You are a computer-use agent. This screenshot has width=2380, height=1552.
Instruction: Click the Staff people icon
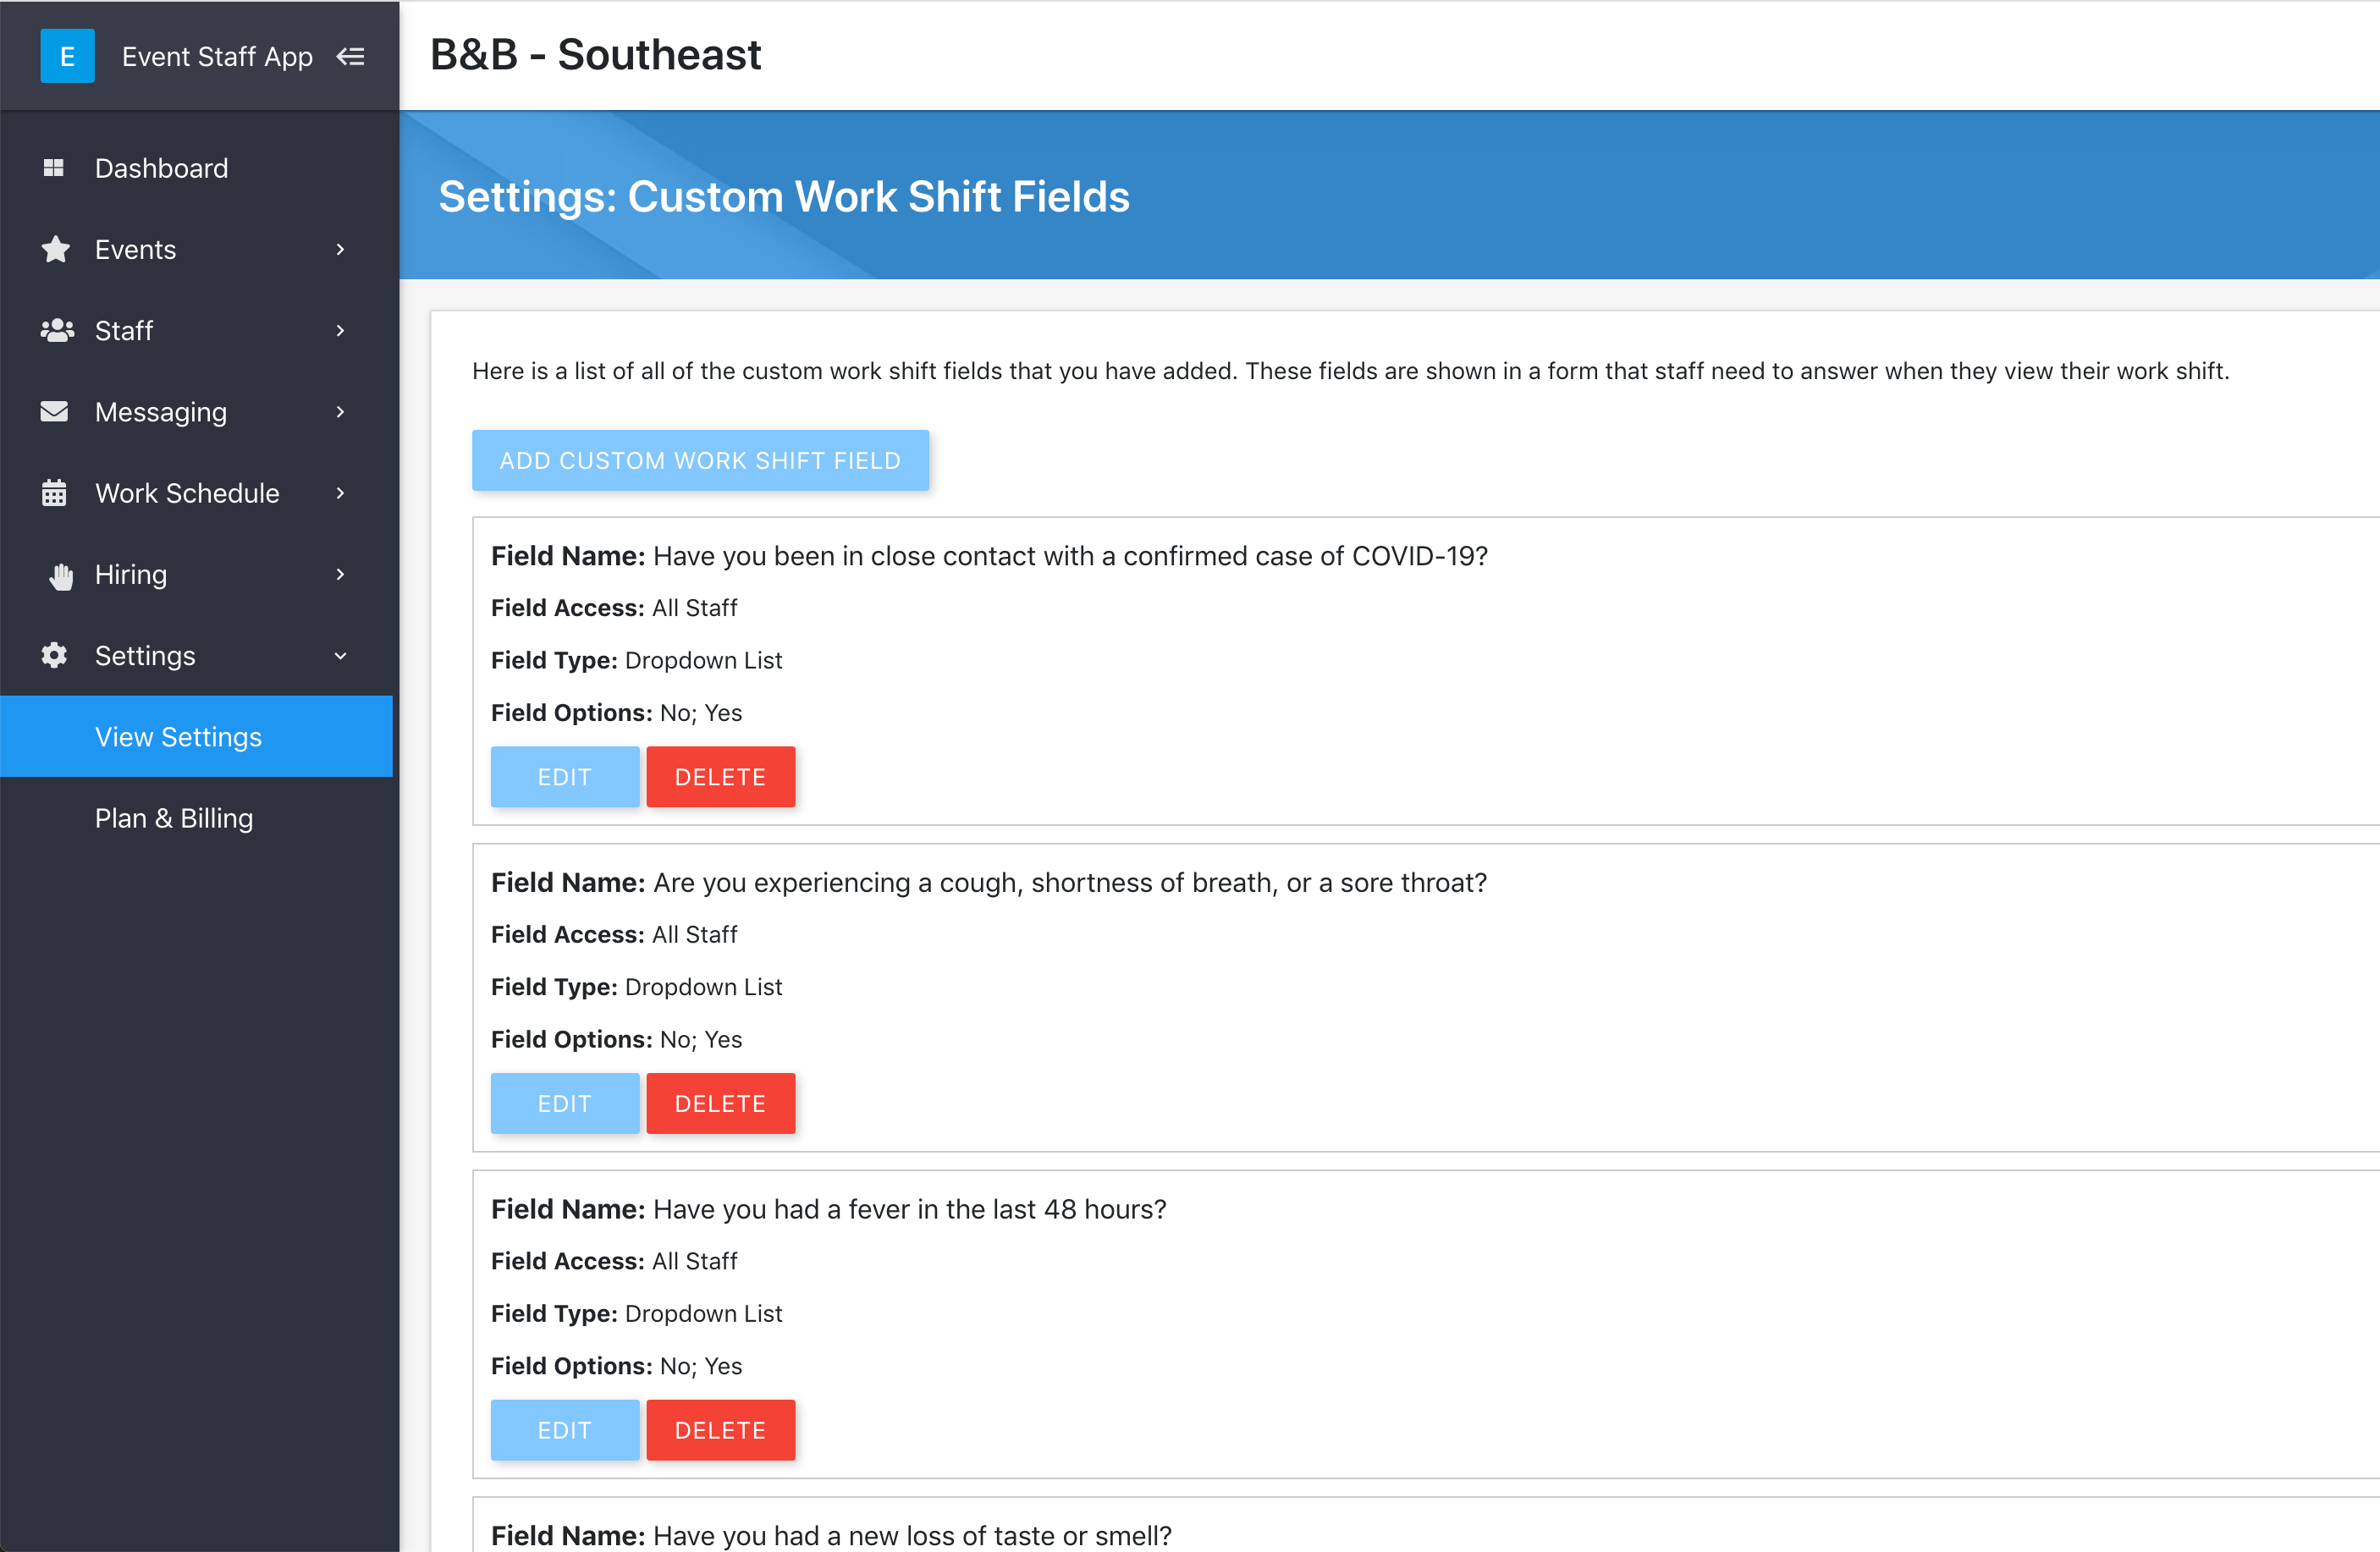(x=57, y=330)
